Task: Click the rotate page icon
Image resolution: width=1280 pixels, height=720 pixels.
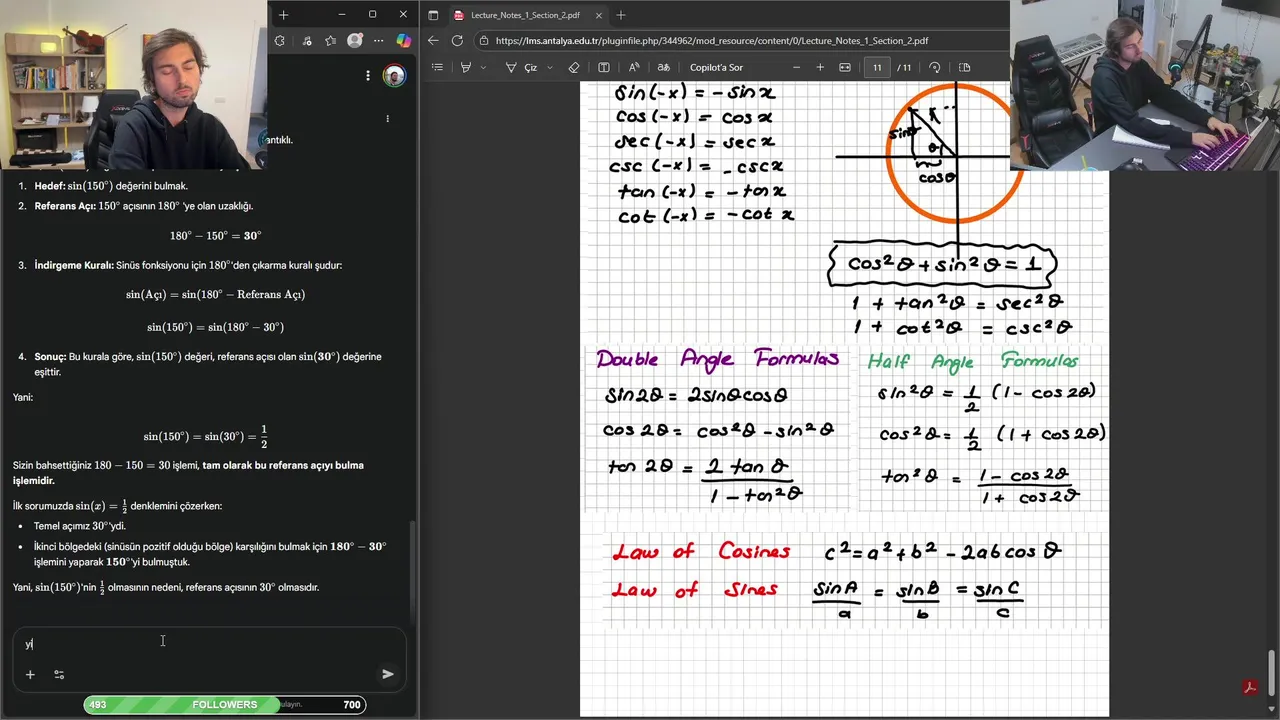Action: click(934, 67)
